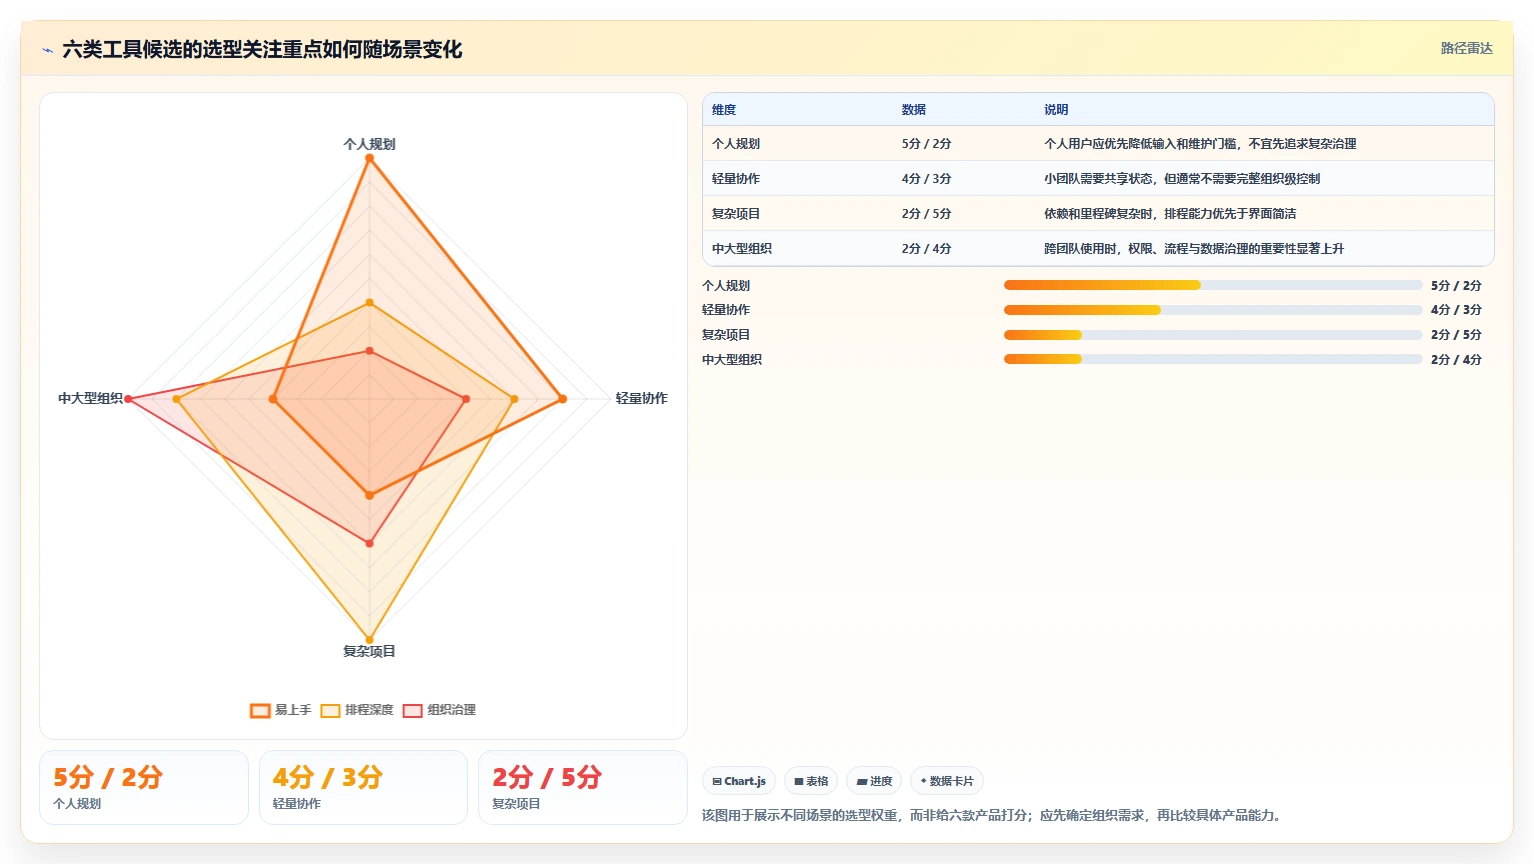Click the 4分 / 3分 轻量协作 data card

point(363,788)
